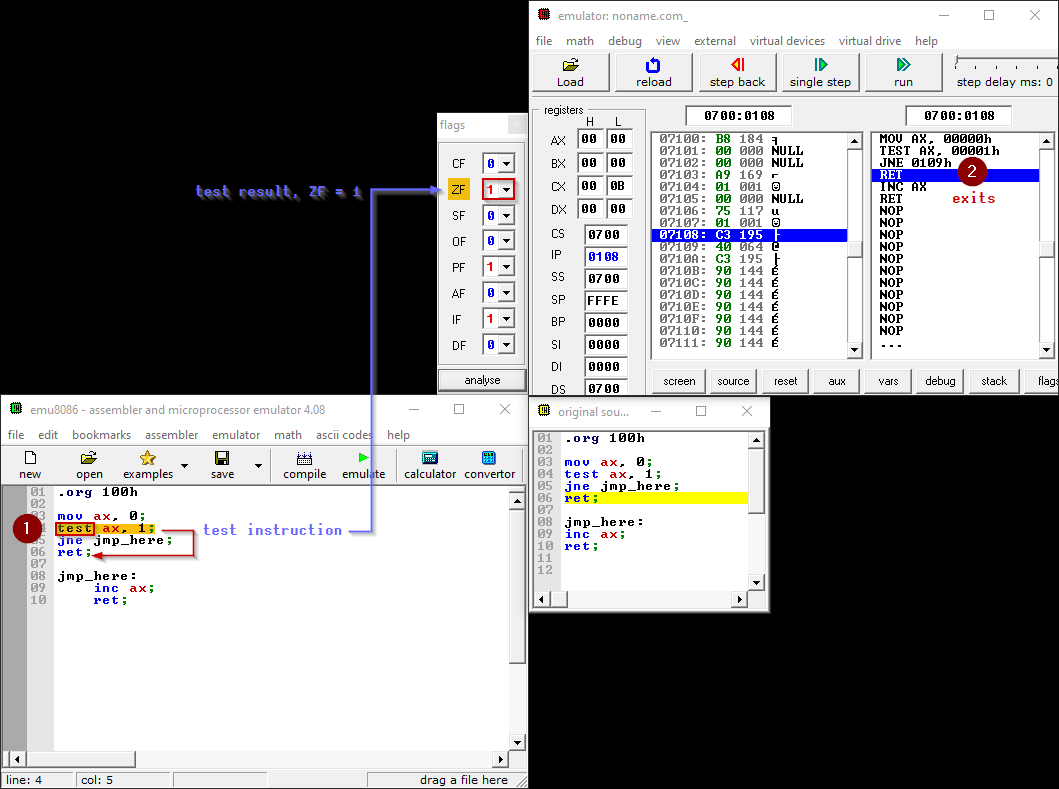Click the debug button at emulator bottom
The height and width of the screenshot is (789, 1059).
tap(940, 381)
